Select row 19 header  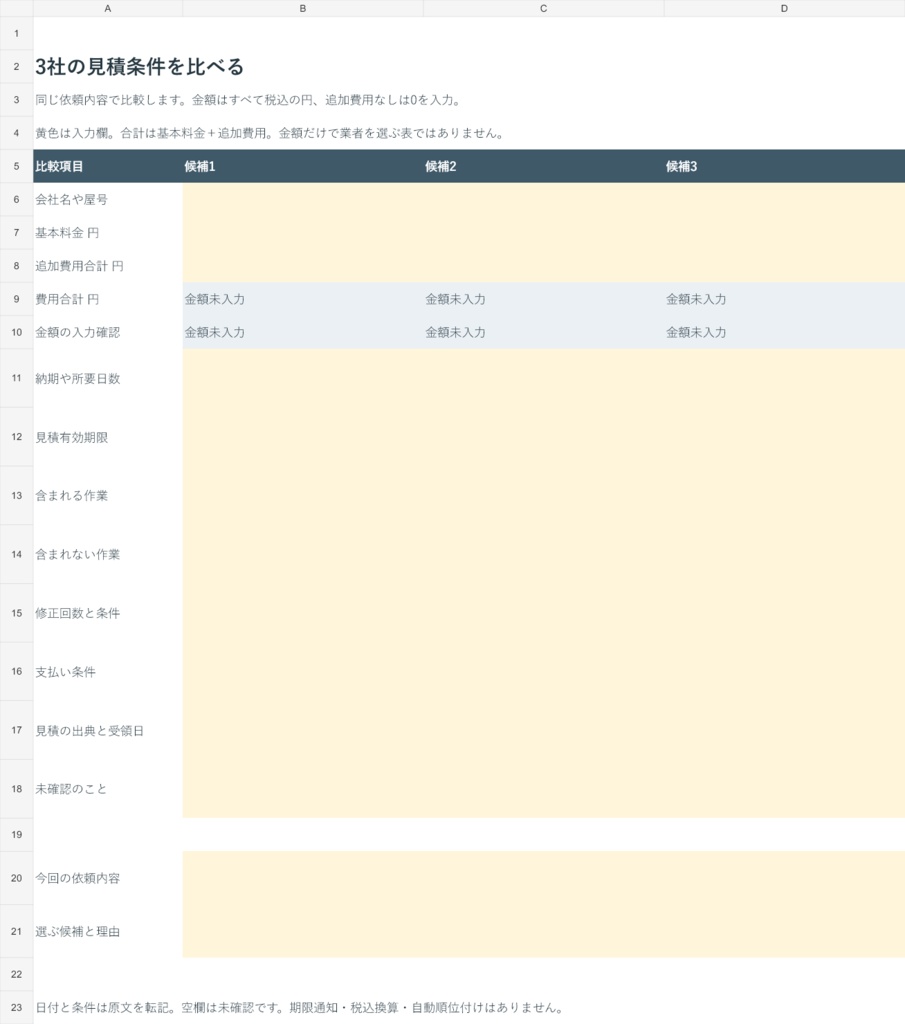[16, 835]
